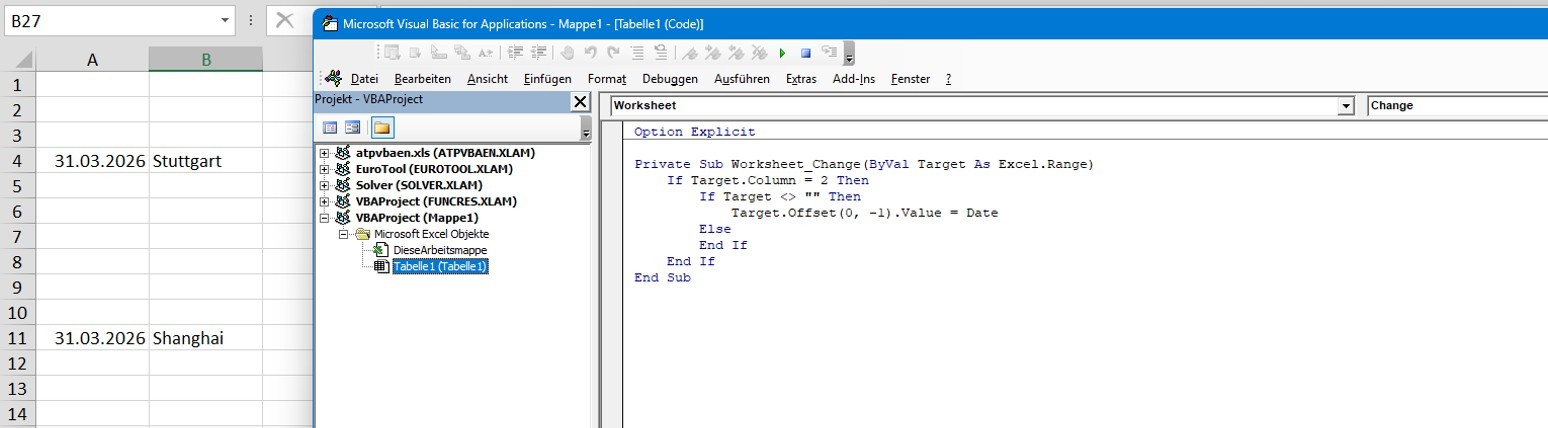Open the Project panel toolbar options arrow
Image resolution: width=1548 pixels, height=428 pixels.
coord(586,129)
